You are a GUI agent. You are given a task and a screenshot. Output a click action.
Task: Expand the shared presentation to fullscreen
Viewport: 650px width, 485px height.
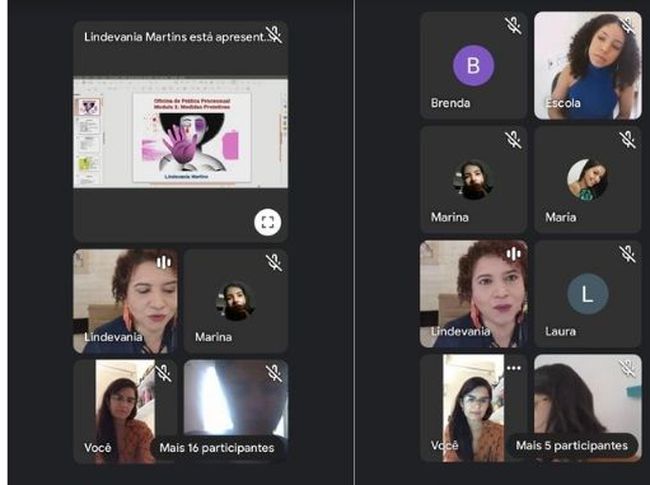point(267,222)
